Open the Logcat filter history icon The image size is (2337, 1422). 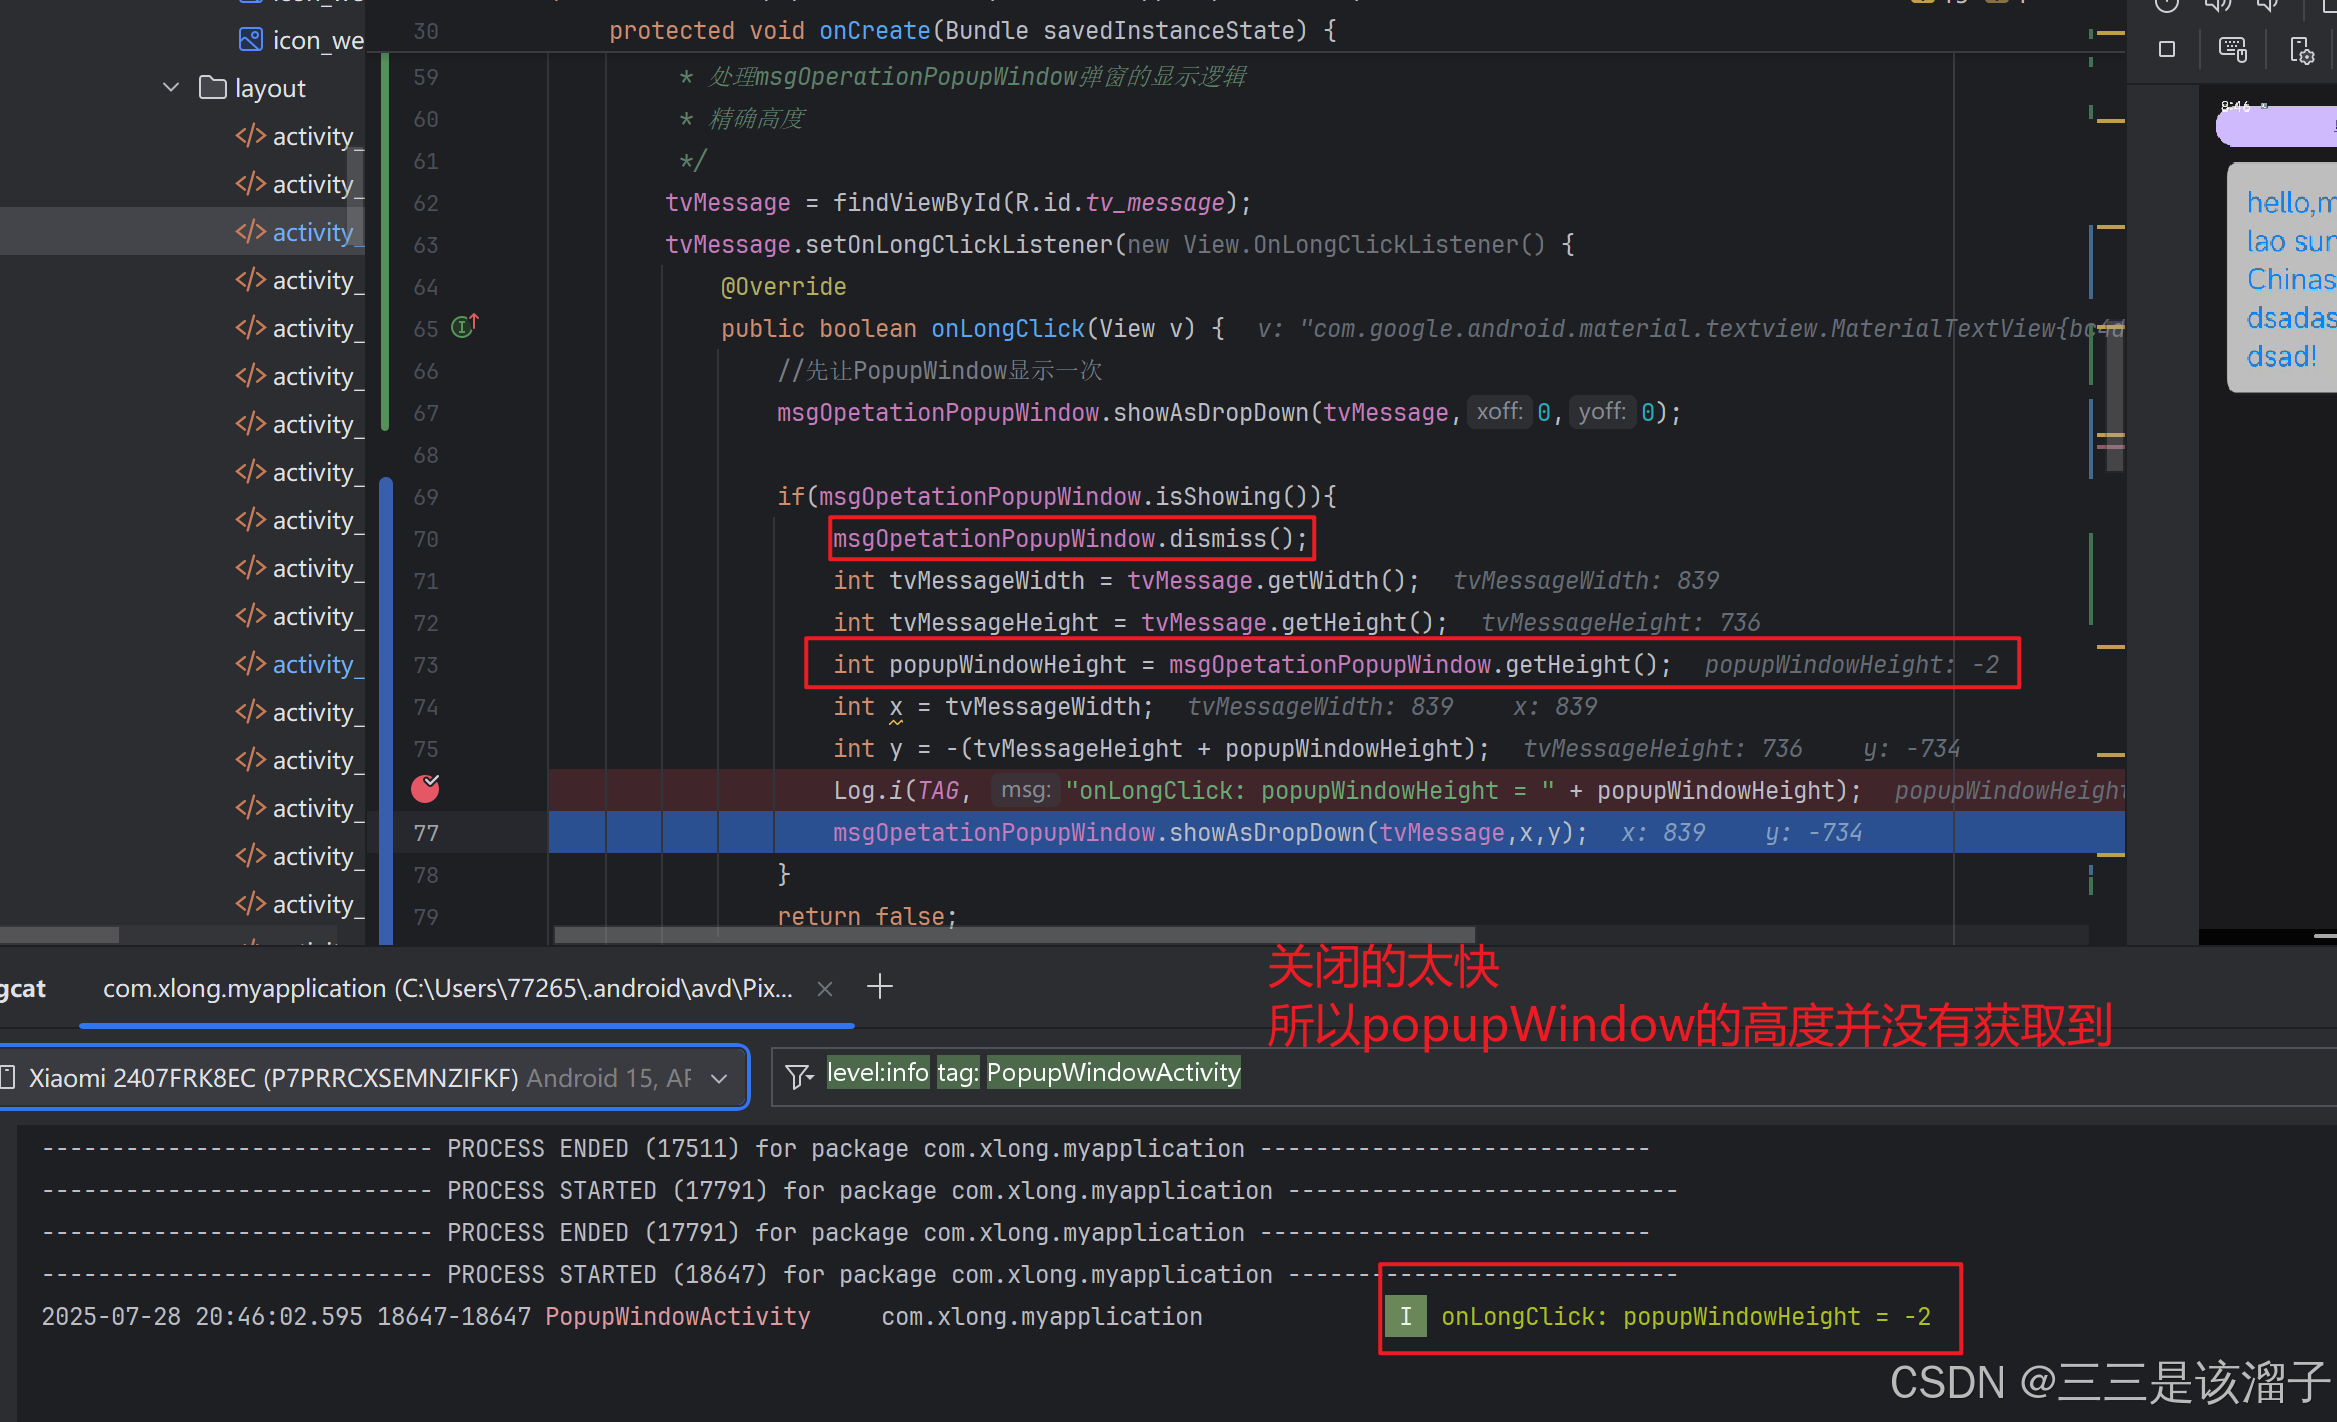click(x=799, y=1076)
